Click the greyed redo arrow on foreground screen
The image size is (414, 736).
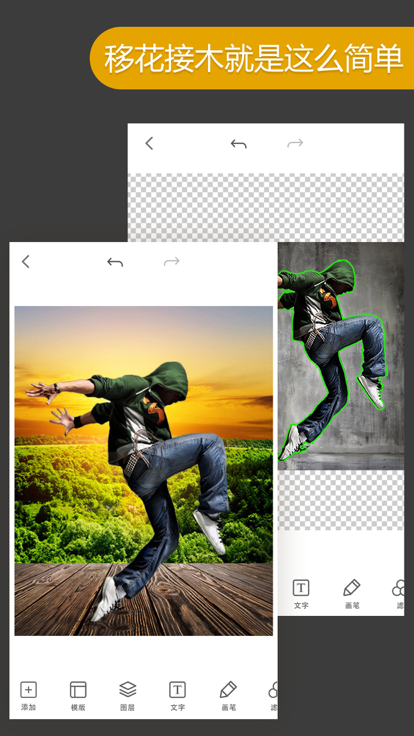click(x=172, y=261)
